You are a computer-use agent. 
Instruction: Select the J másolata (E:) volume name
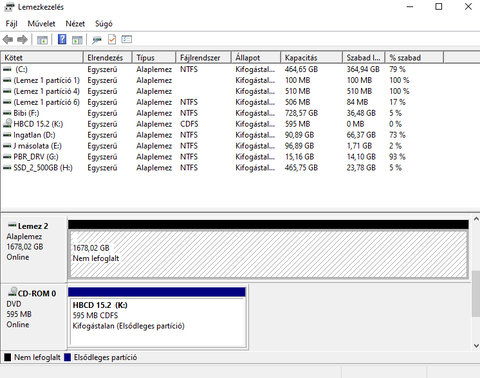pos(37,146)
